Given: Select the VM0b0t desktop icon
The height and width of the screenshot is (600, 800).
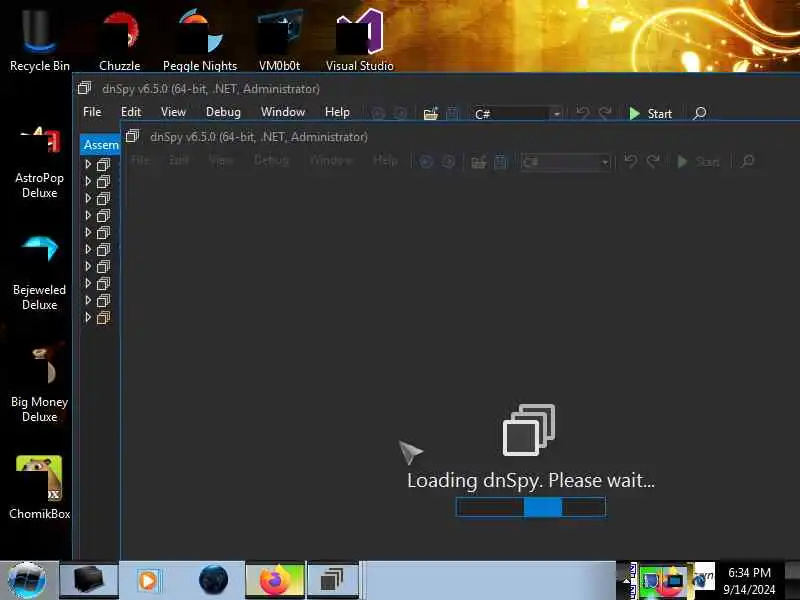Looking at the screenshot, I should tap(280, 40).
